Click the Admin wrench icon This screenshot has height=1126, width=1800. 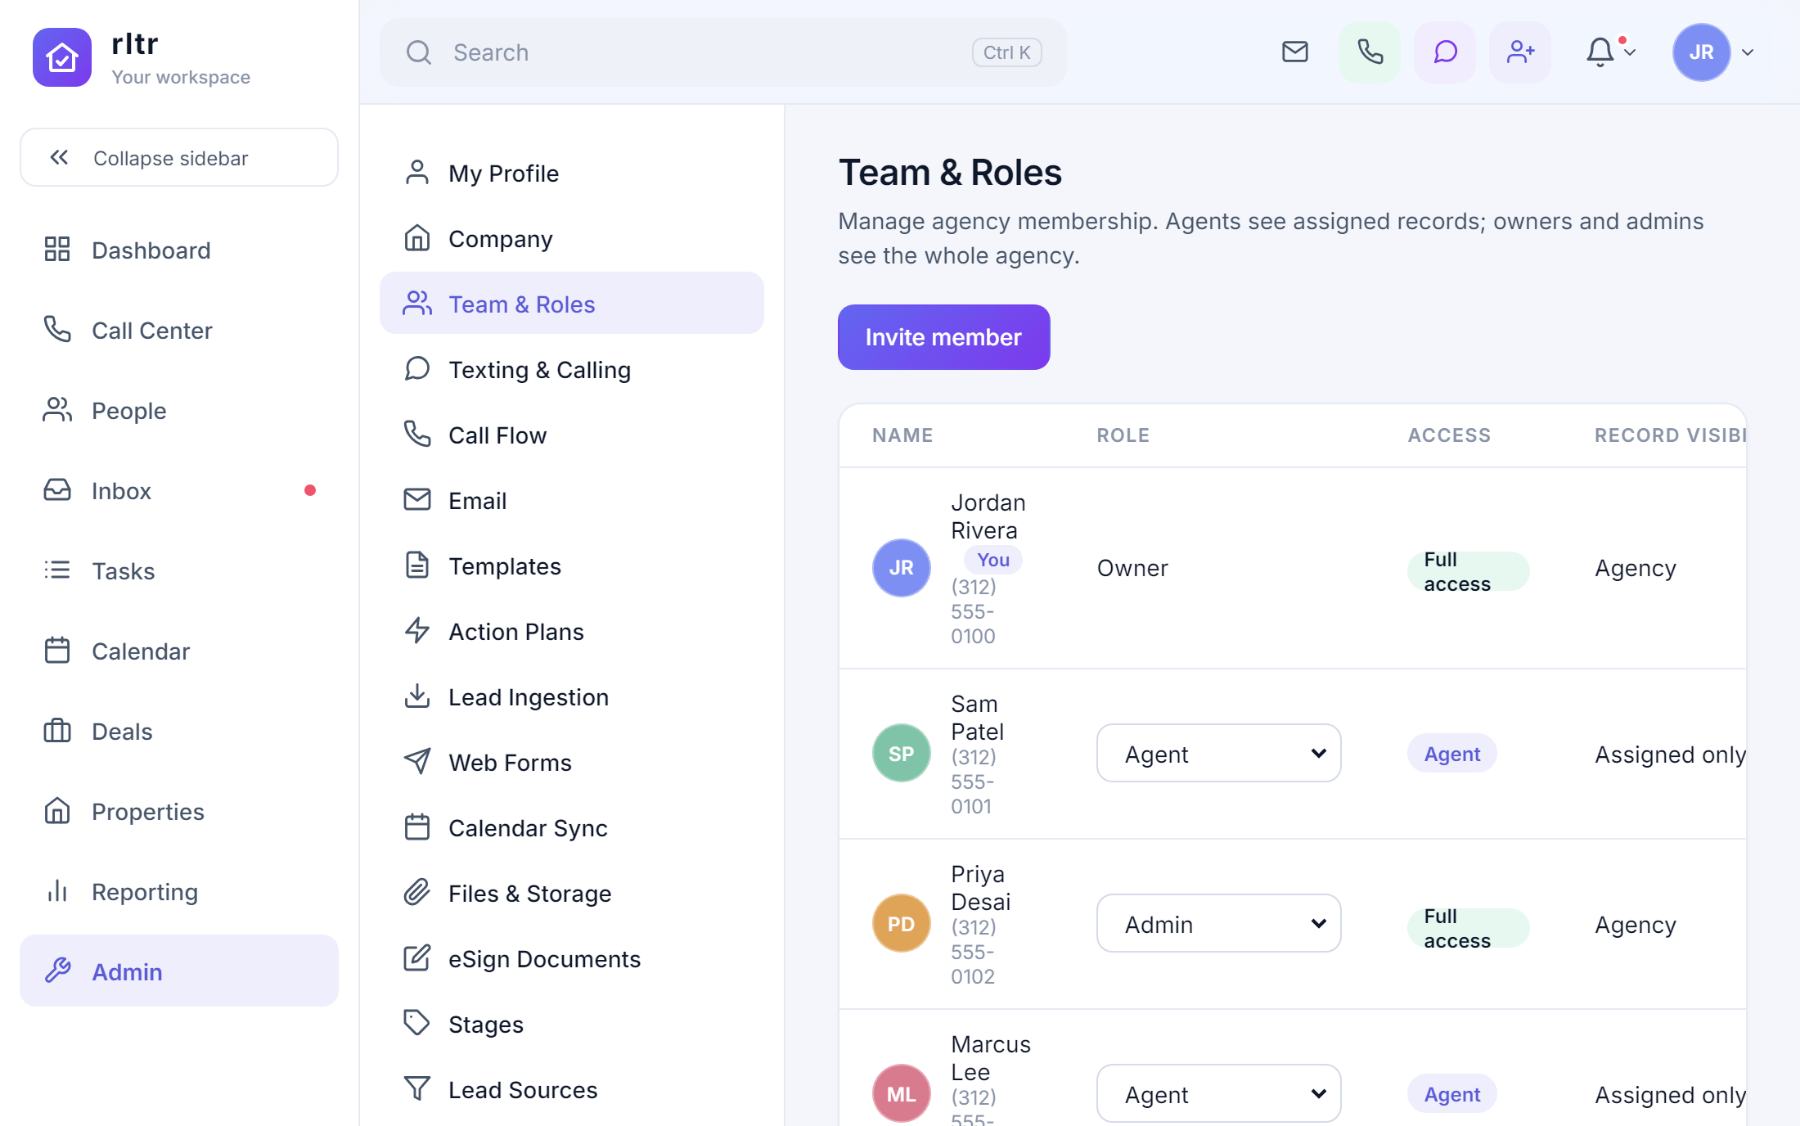tap(57, 970)
